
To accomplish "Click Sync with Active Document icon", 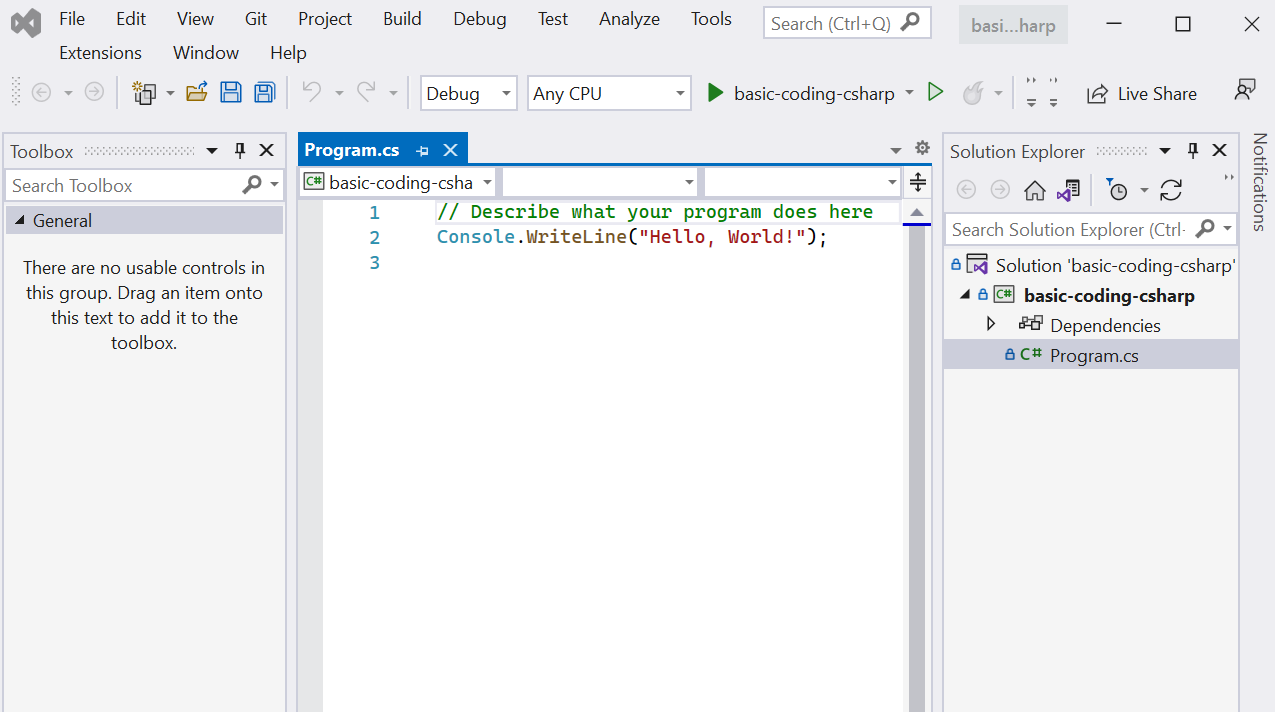I will 1171,190.
